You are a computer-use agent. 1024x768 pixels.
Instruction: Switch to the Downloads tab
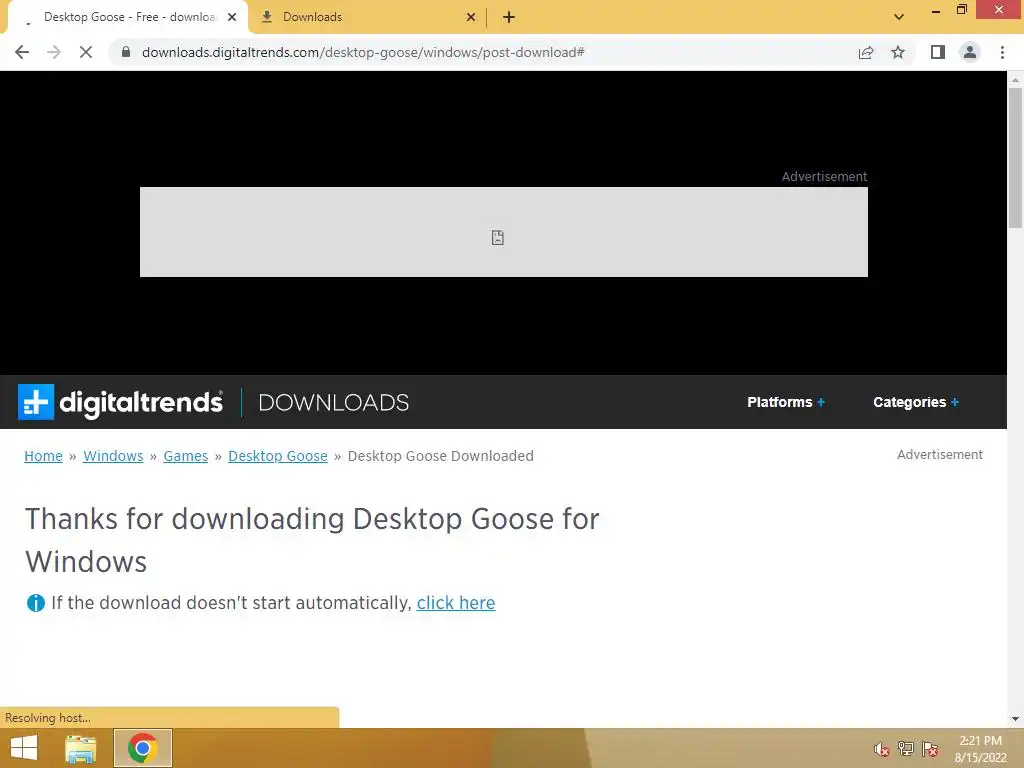tap(368, 17)
